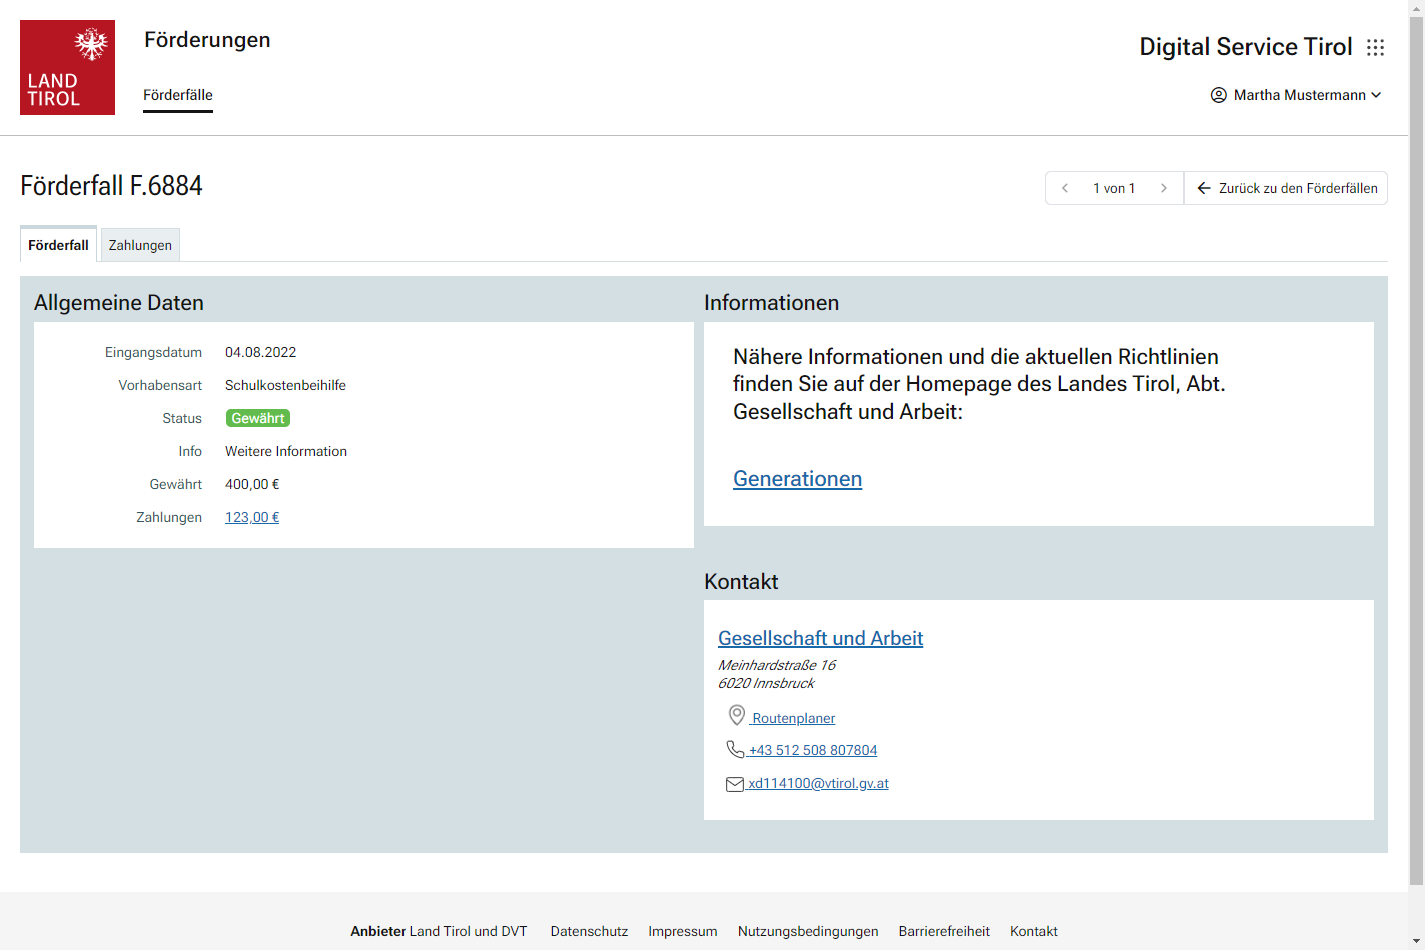
Task: Click the user profile icon
Action: (x=1218, y=95)
